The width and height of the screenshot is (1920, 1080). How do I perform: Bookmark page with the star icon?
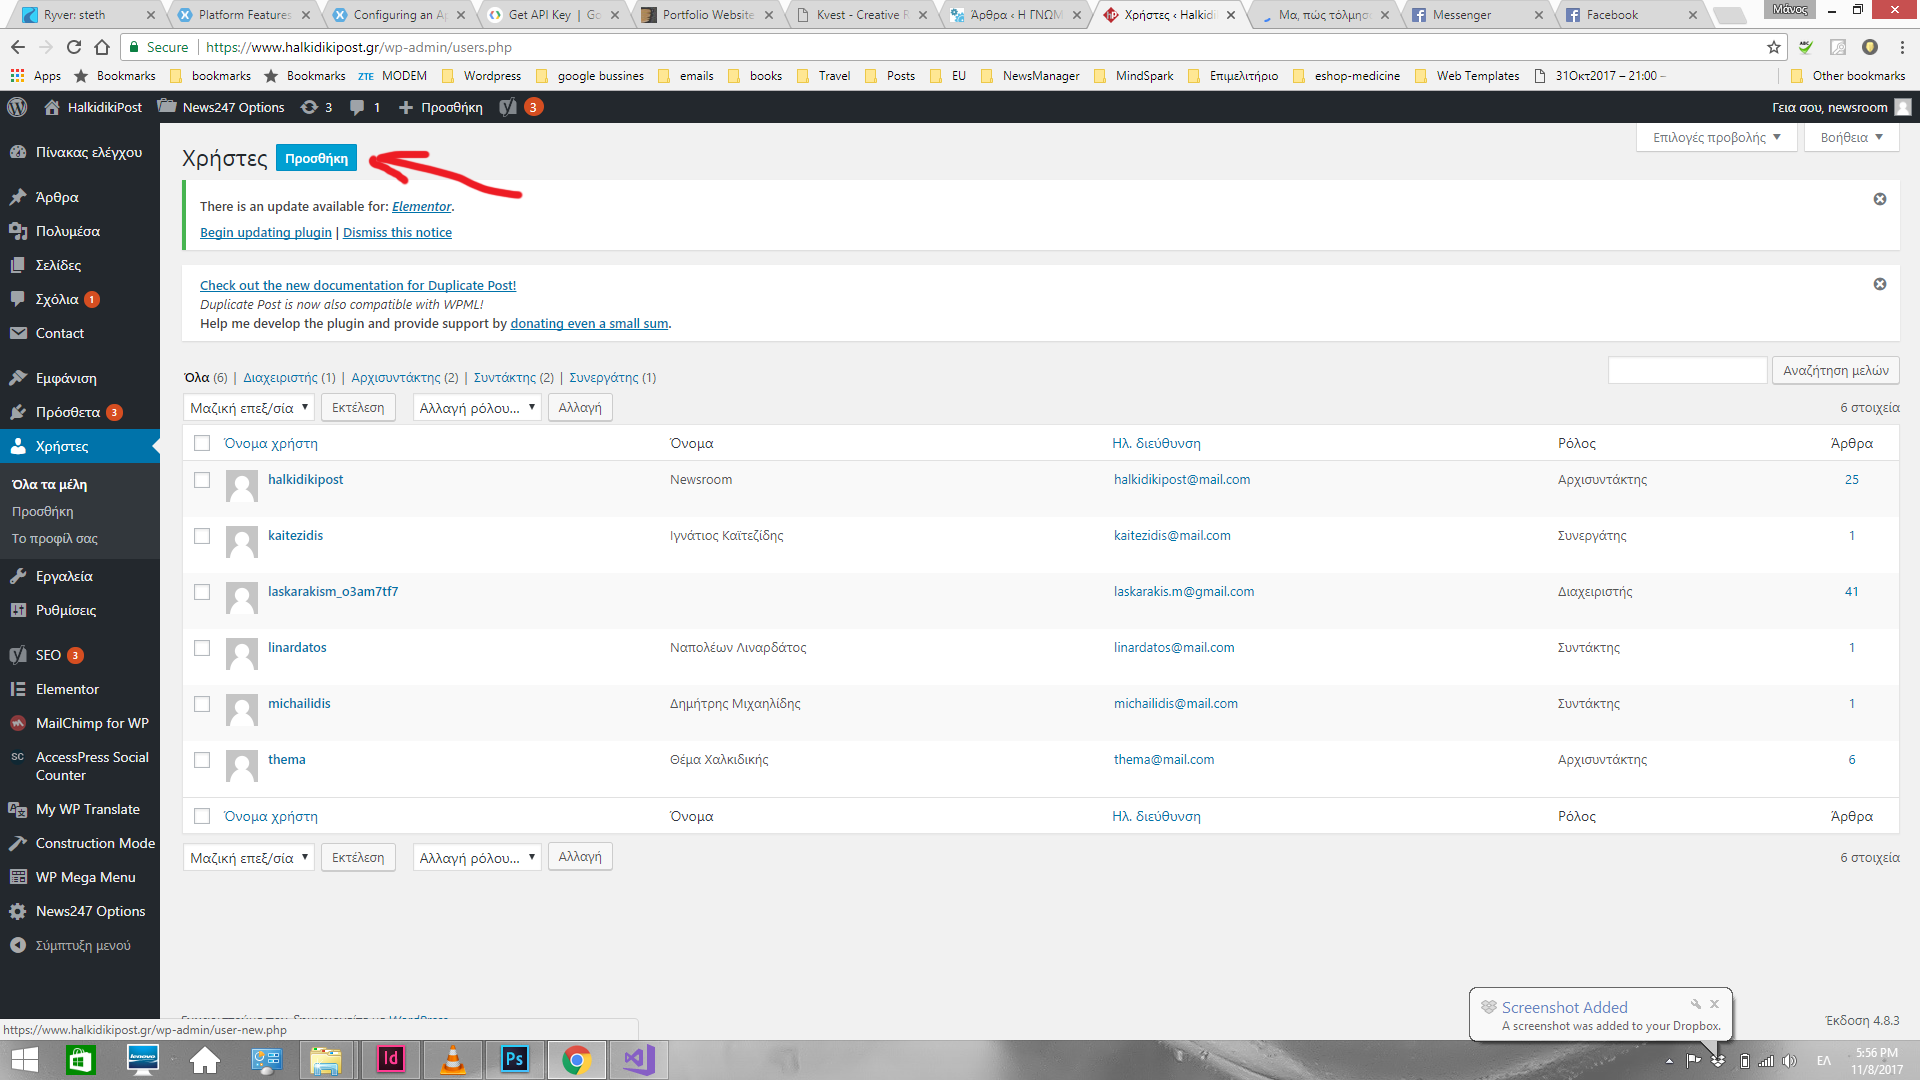(x=1774, y=47)
